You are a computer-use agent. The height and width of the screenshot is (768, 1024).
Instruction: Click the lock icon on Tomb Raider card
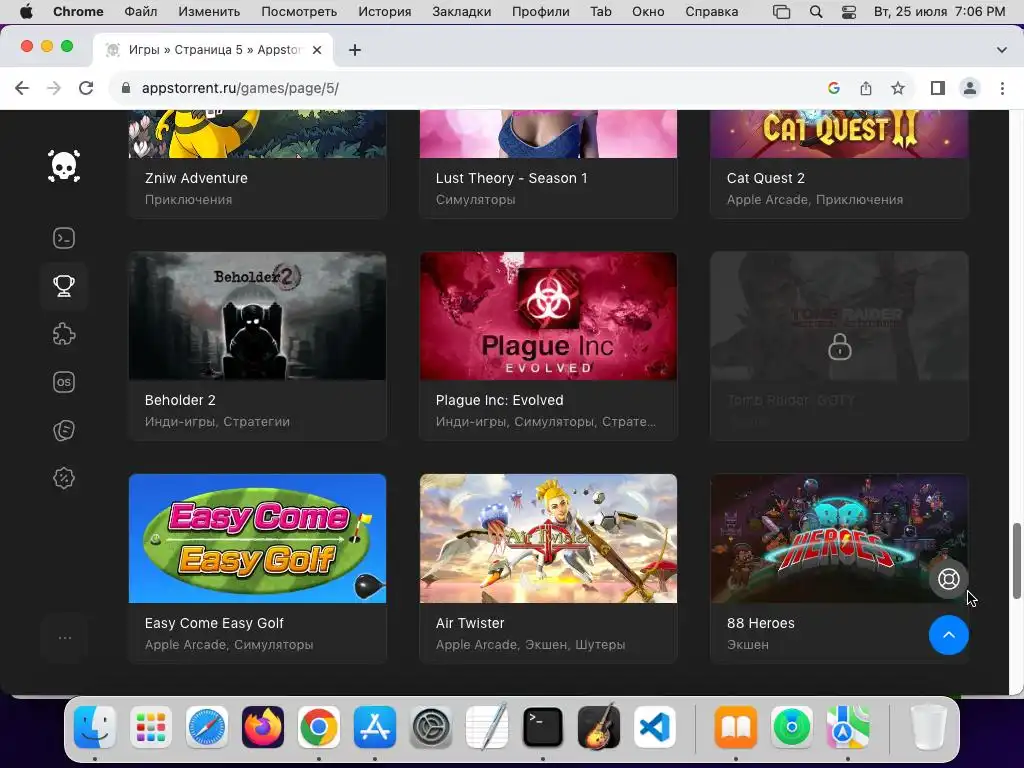click(x=840, y=347)
